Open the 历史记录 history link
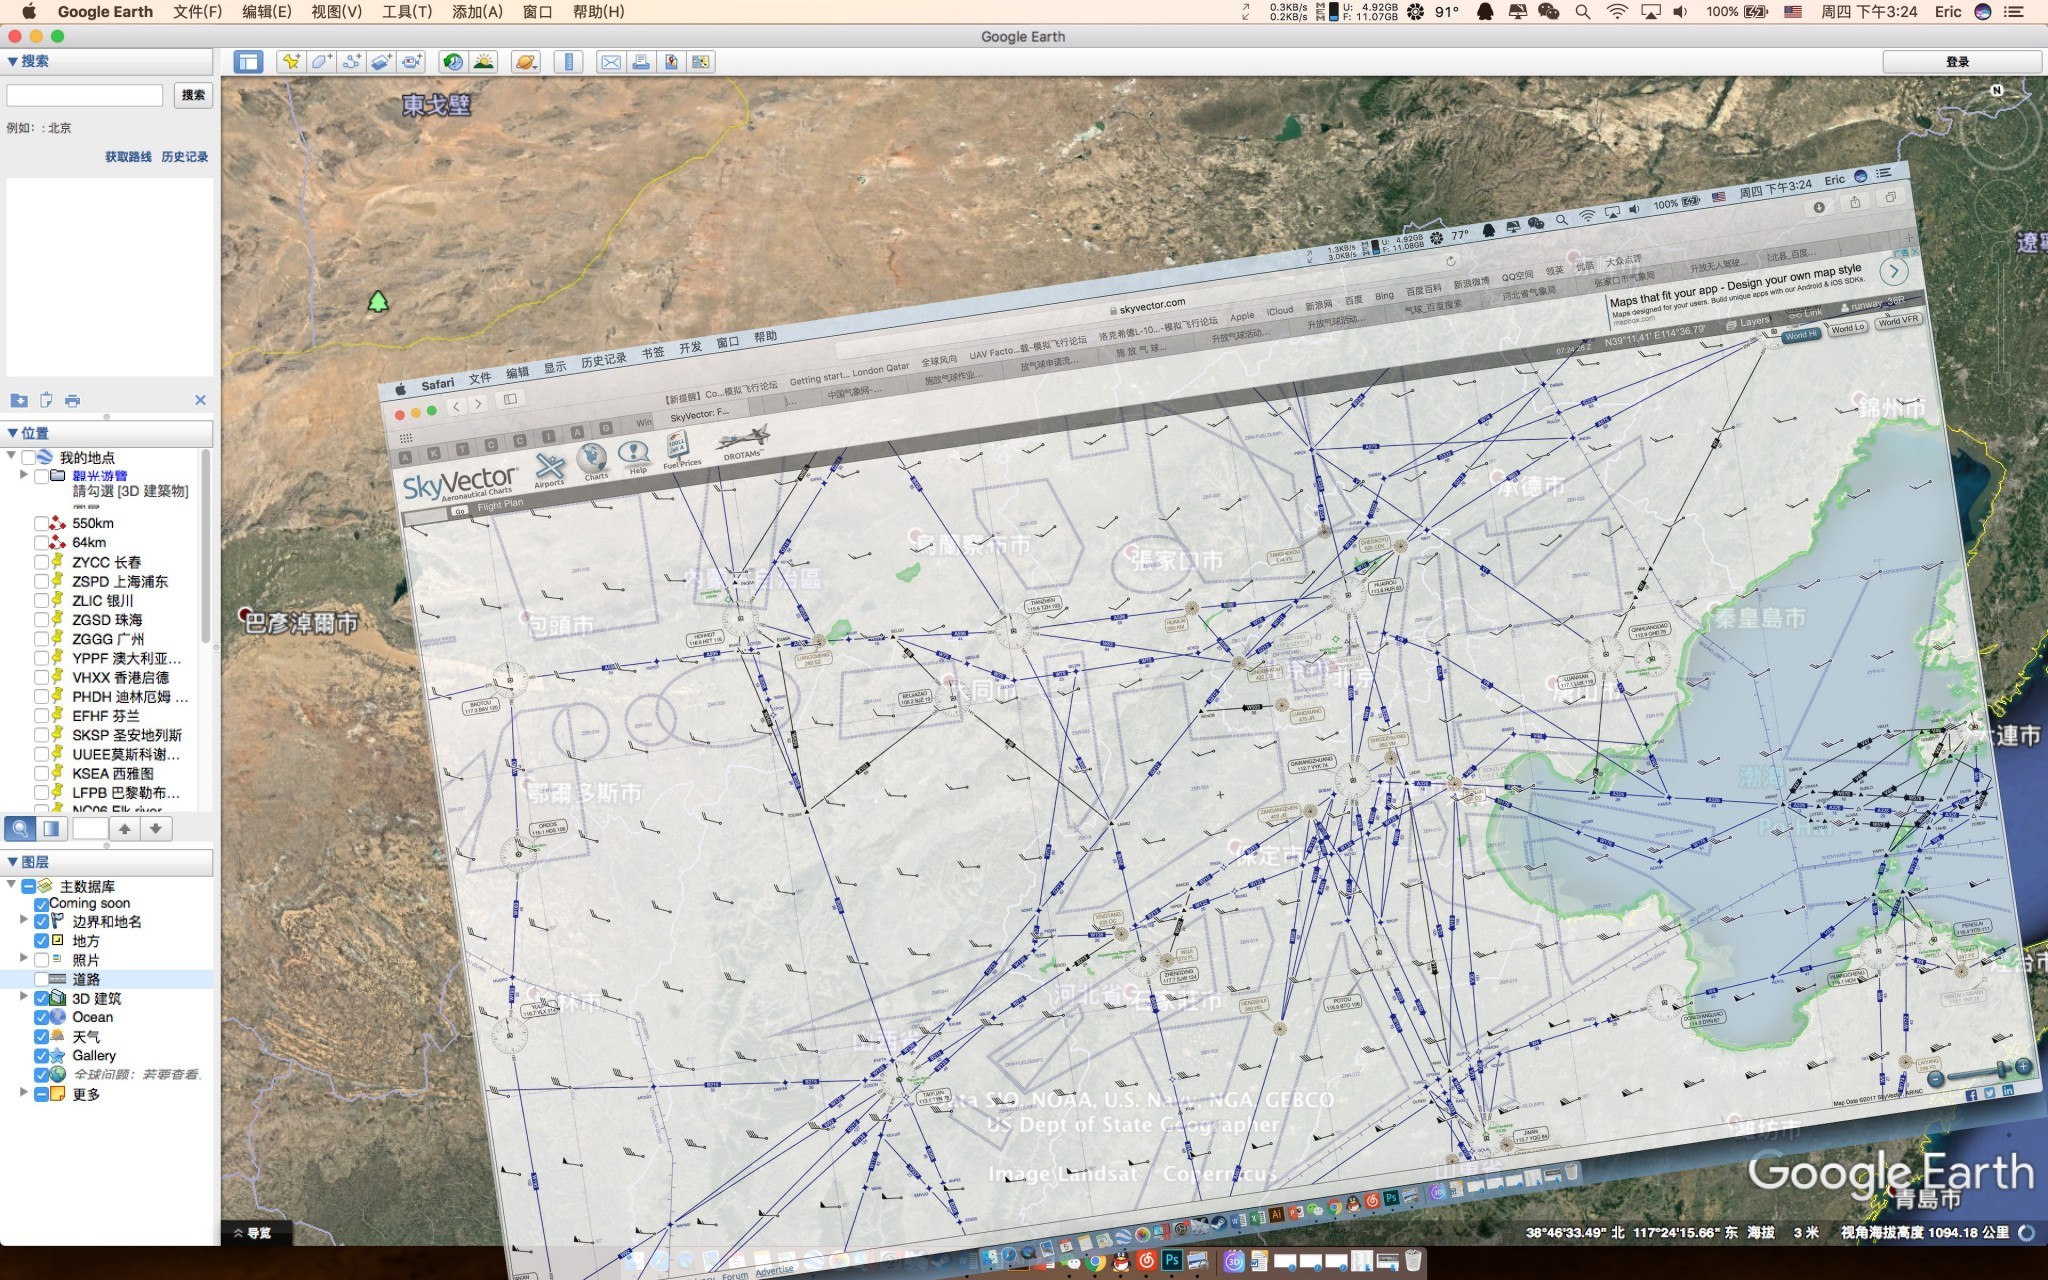Screen dimensions: 2048x1280 185,157
